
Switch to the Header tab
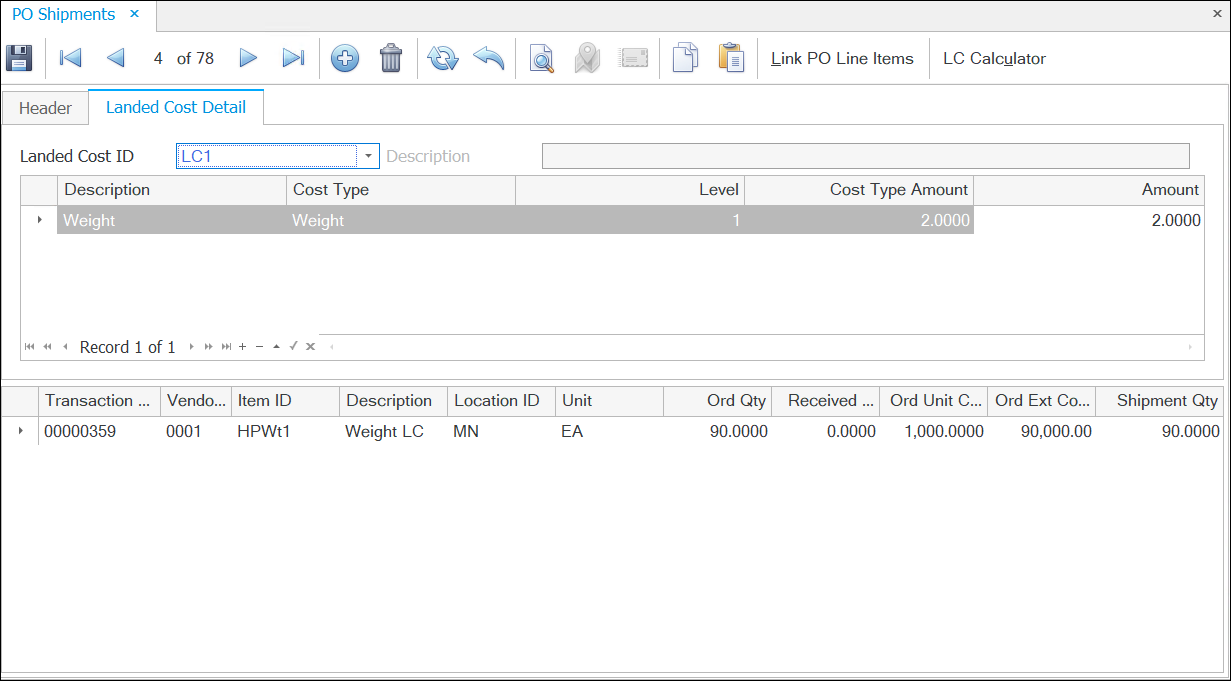point(45,108)
